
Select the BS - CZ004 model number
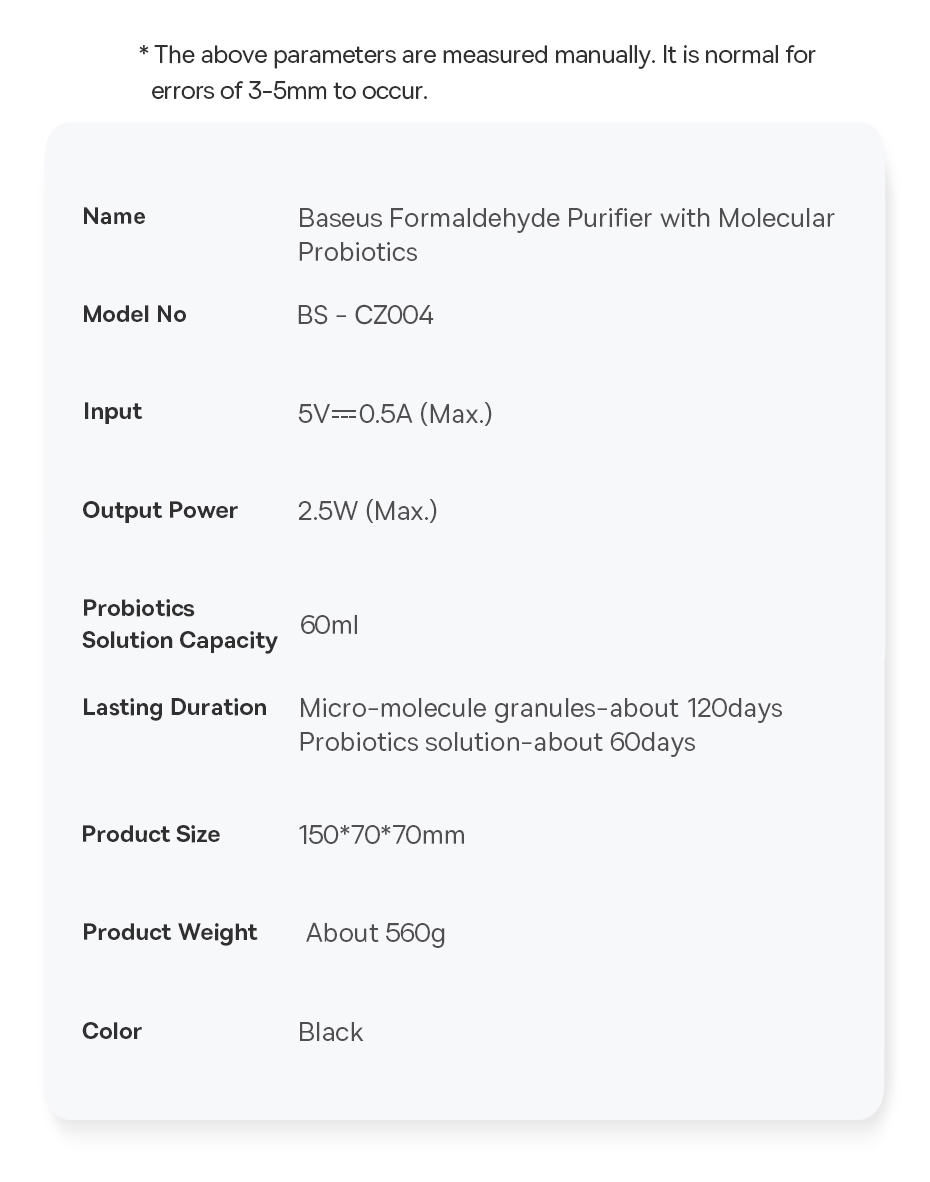(x=365, y=315)
